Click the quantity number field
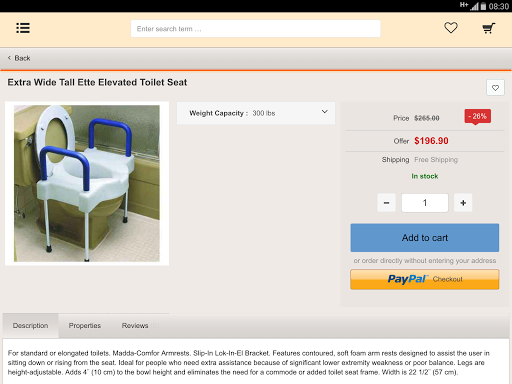The height and width of the screenshot is (384, 512). click(425, 203)
